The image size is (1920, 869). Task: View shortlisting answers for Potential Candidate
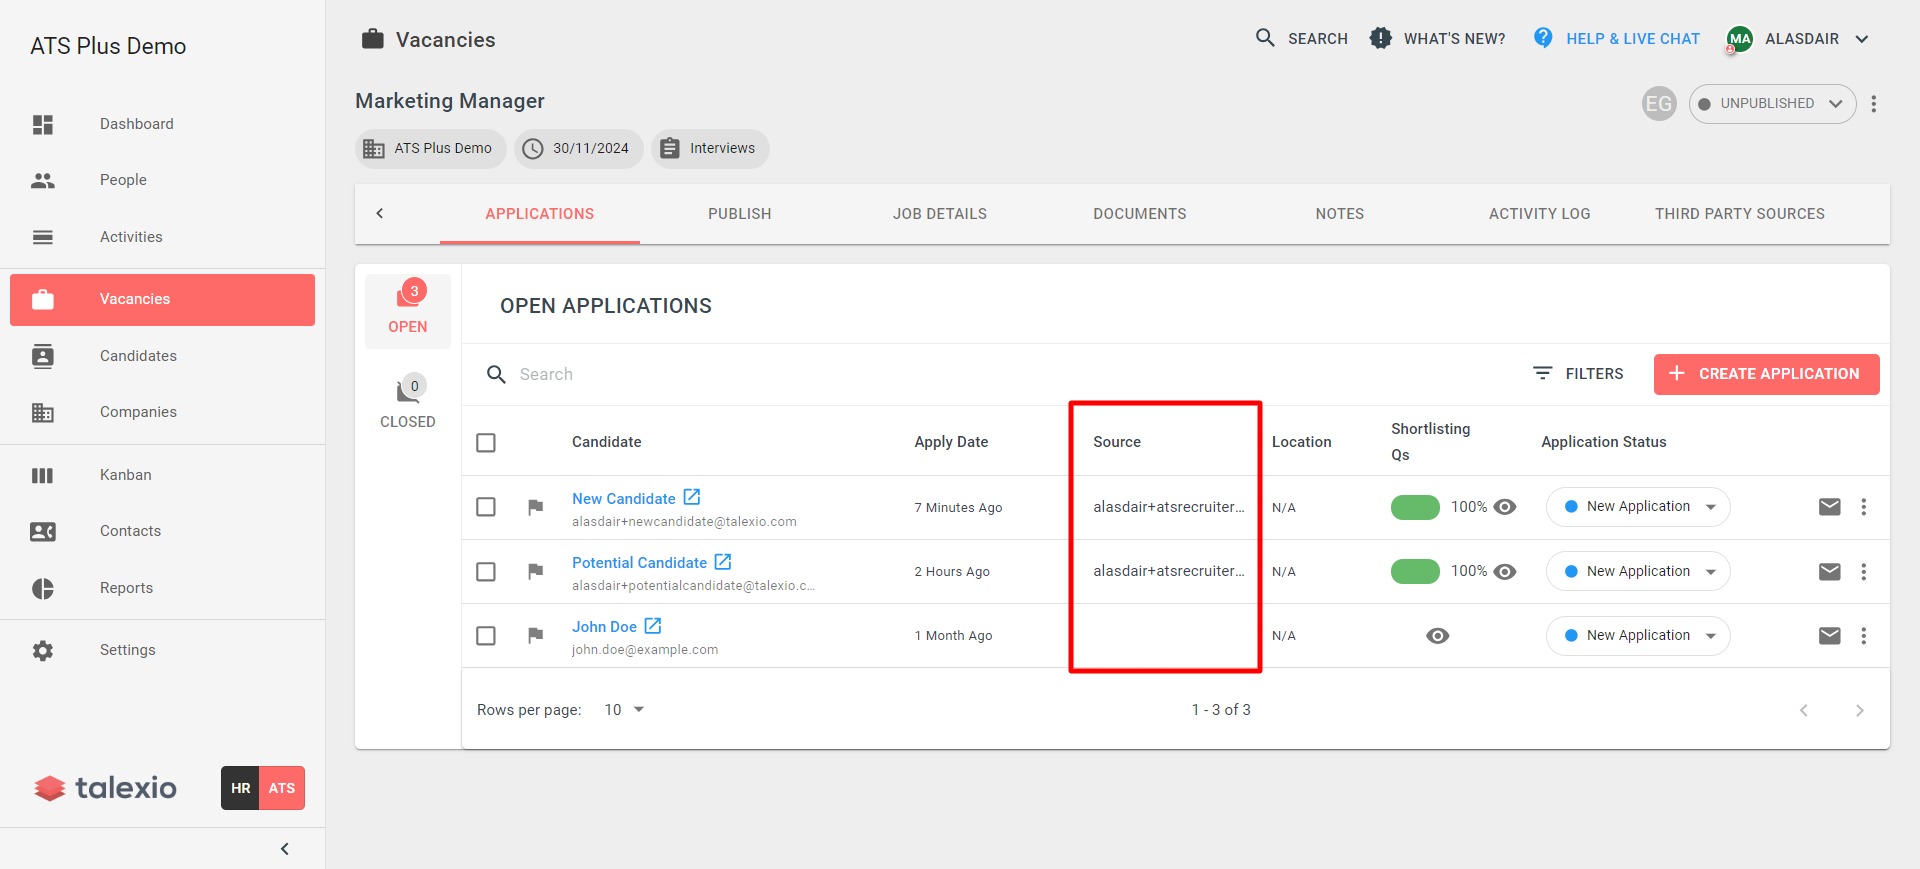click(1505, 571)
